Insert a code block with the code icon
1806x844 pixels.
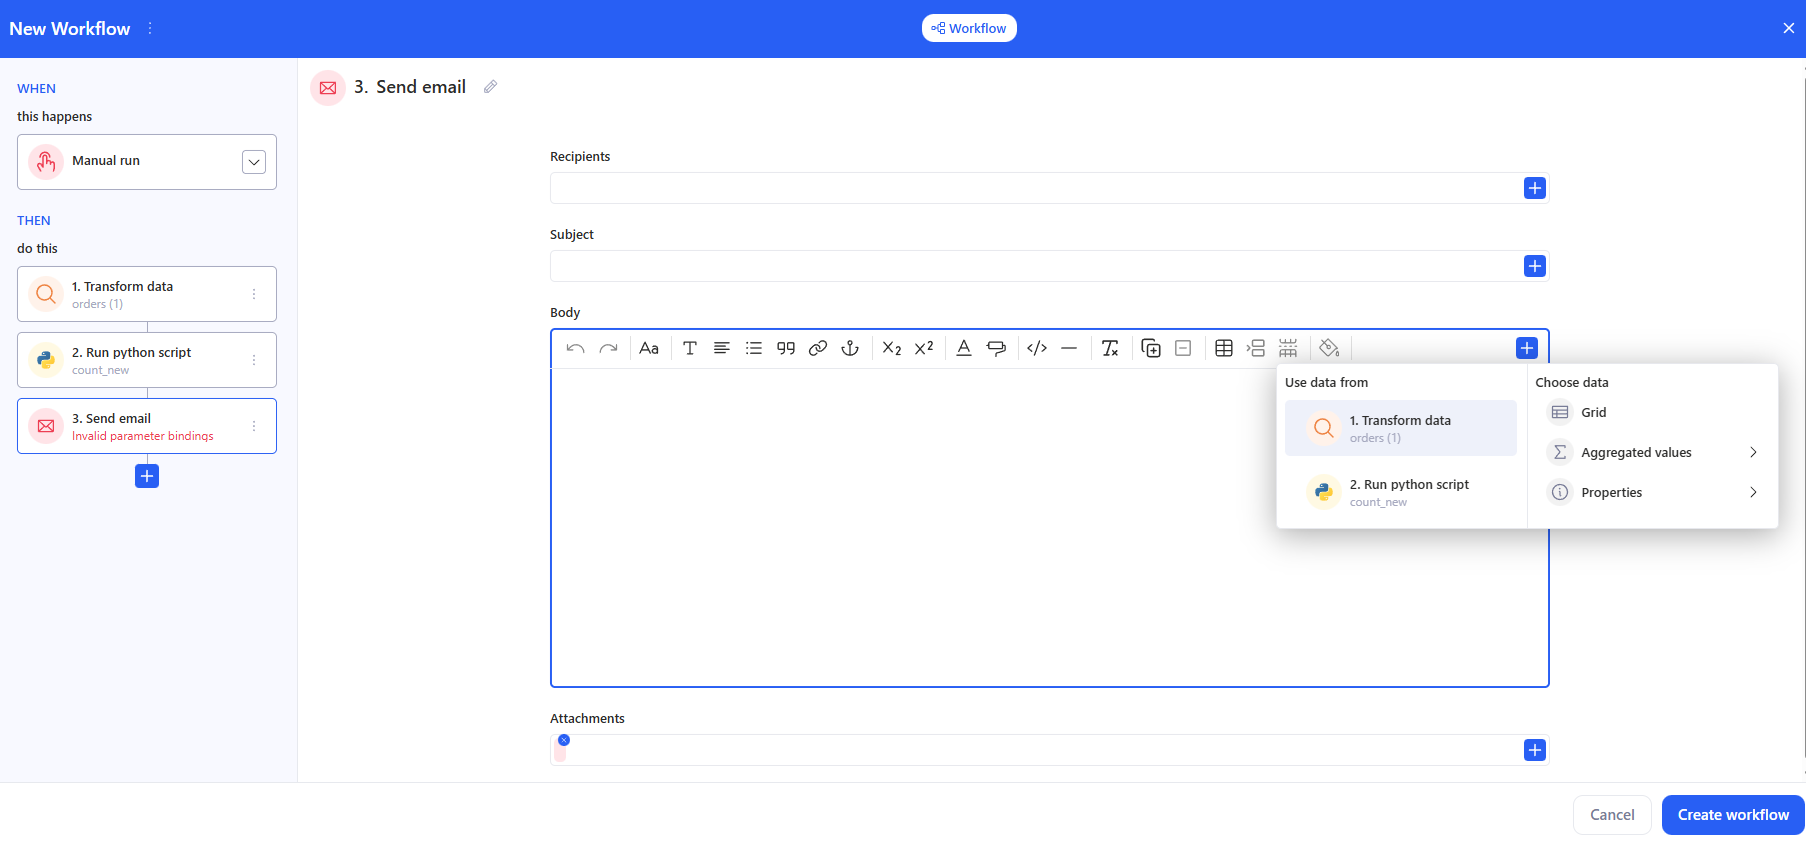1037,348
